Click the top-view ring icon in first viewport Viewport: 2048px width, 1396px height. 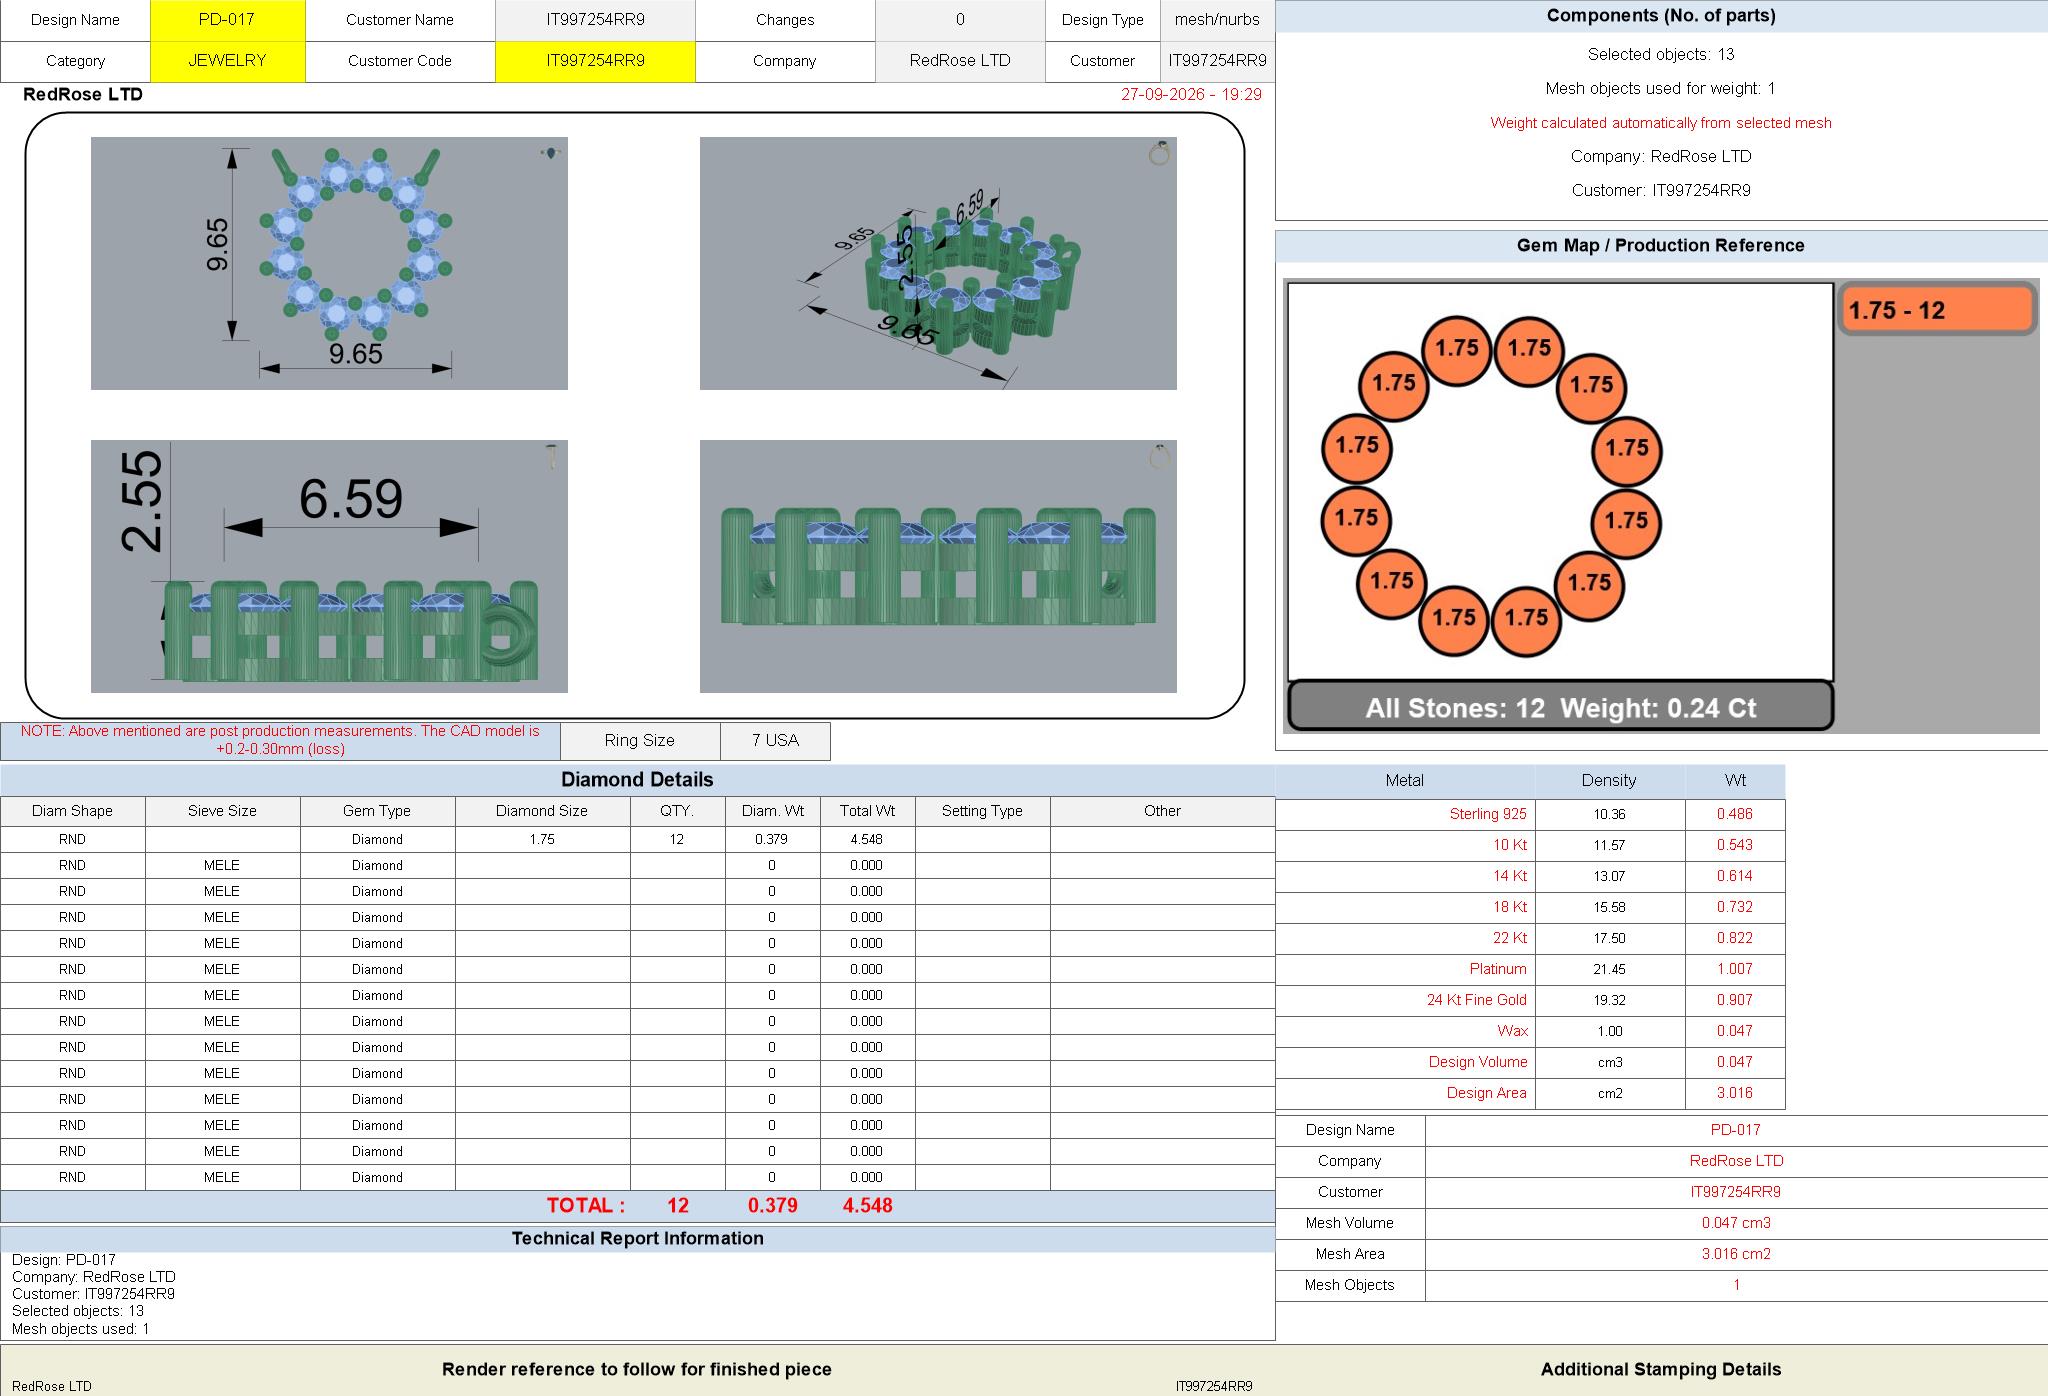click(x=551, y=153)
